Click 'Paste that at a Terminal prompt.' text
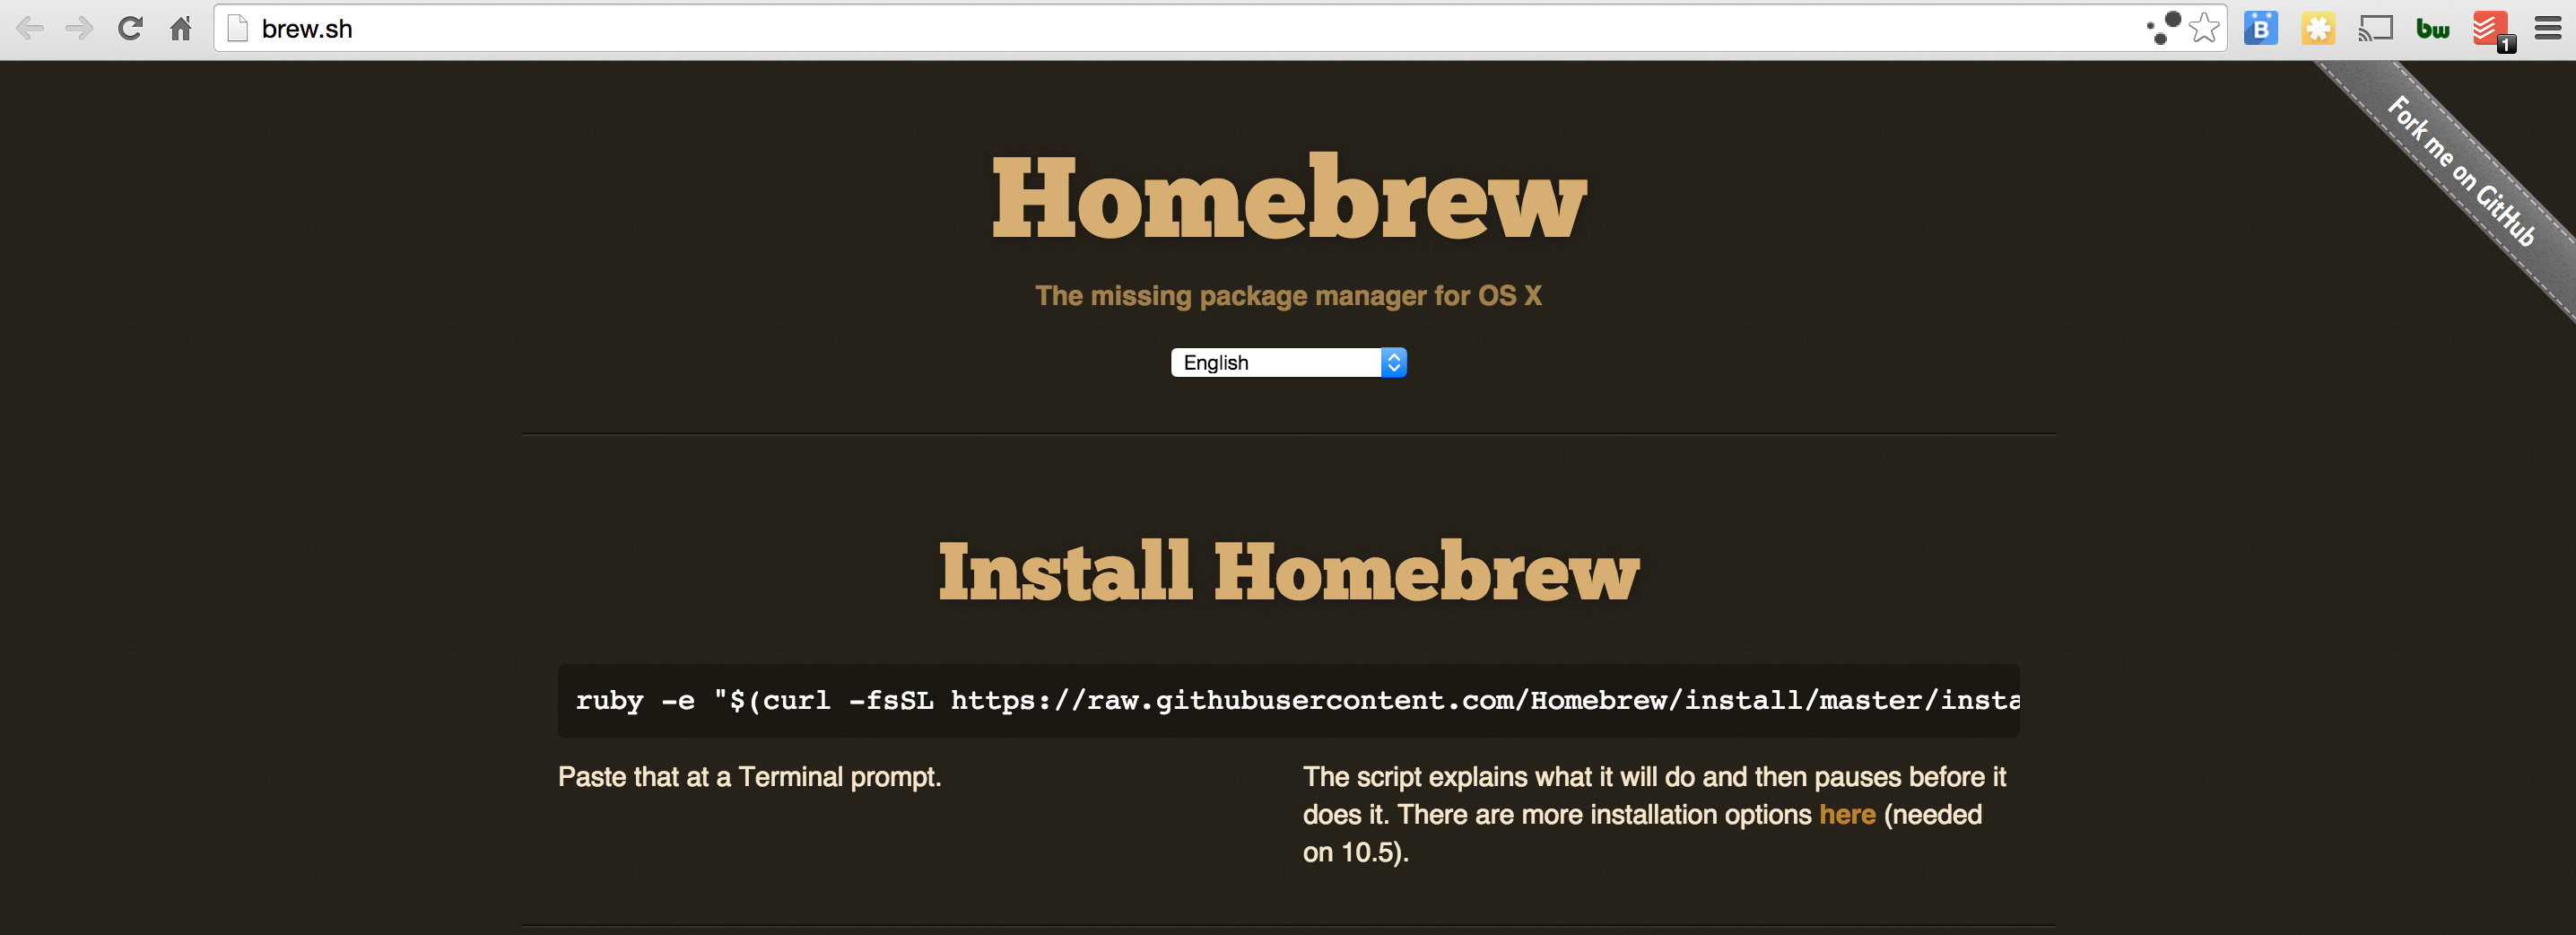The height and width of the screenshot is (935, 2576). click(749, 777)
